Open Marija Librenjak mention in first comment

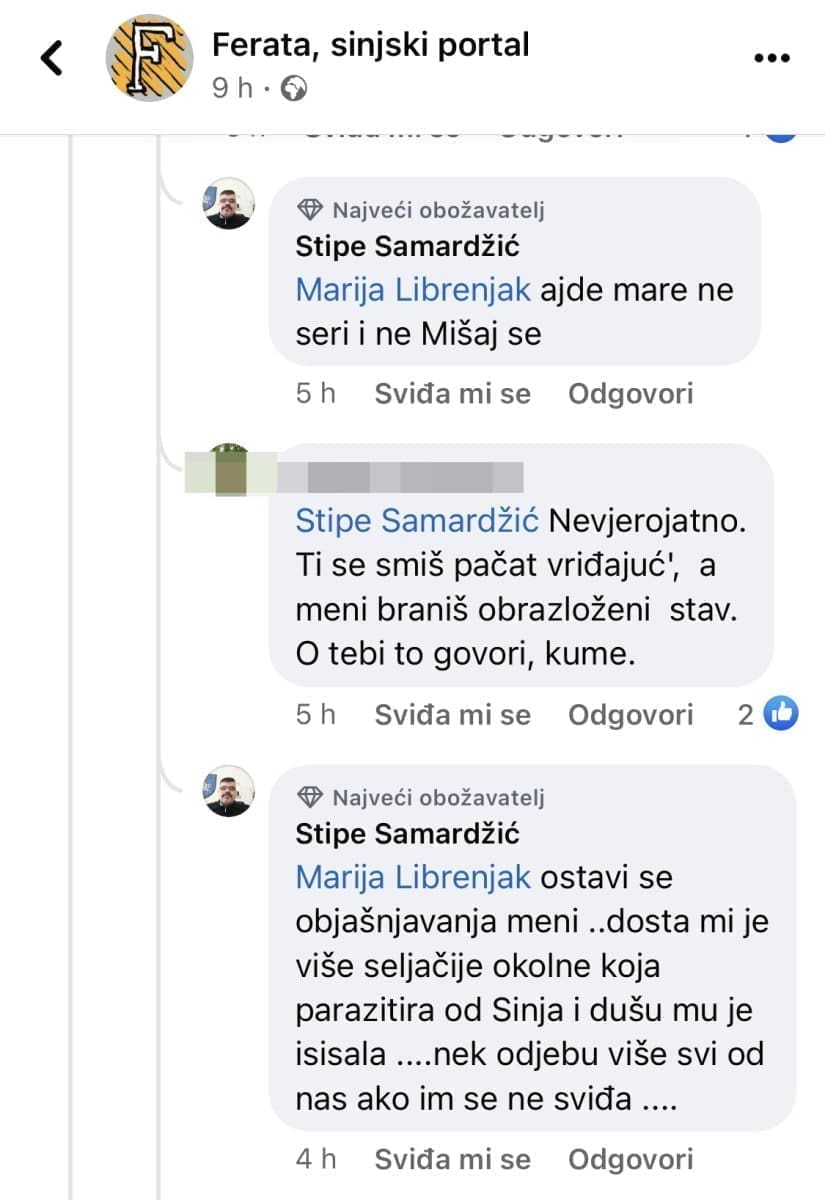413,290
